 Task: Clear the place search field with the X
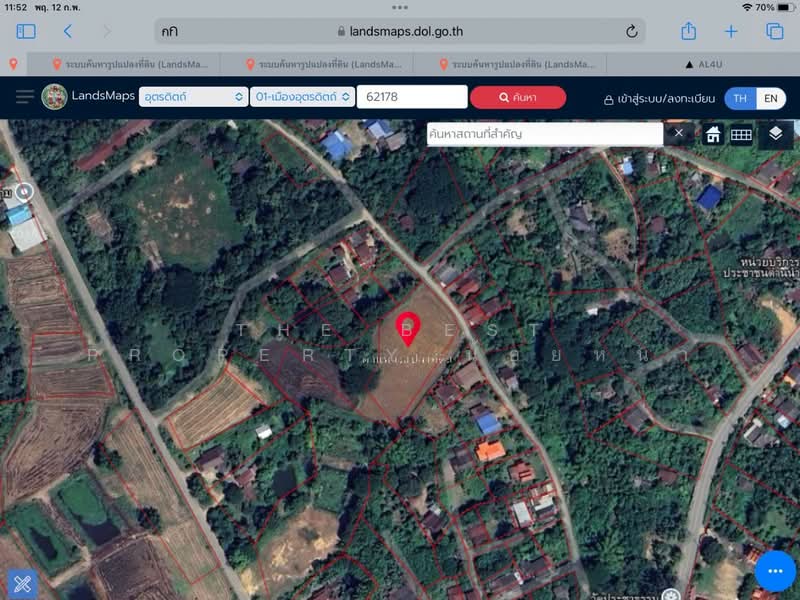click(678, 133)
